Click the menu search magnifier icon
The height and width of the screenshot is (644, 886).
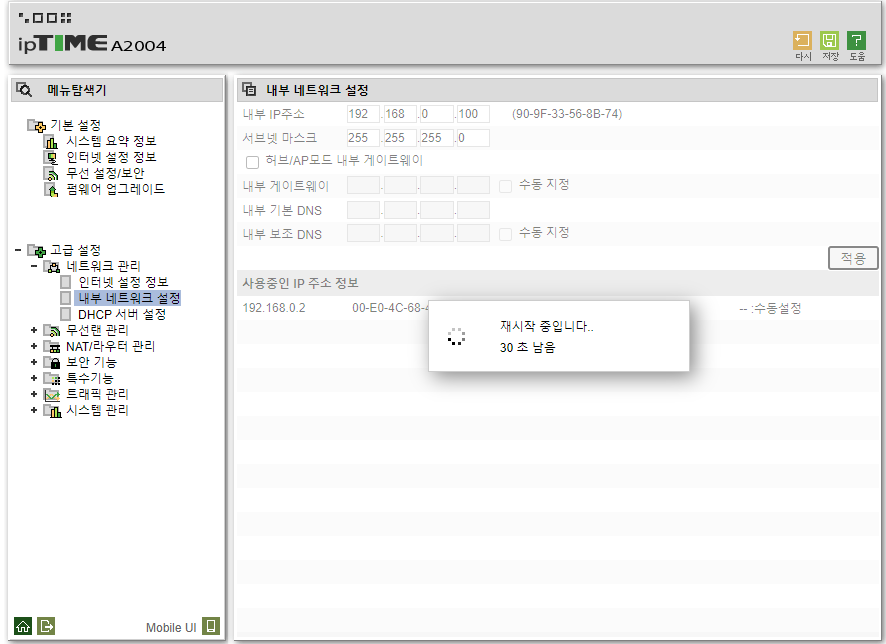click(x=24, y=89)
